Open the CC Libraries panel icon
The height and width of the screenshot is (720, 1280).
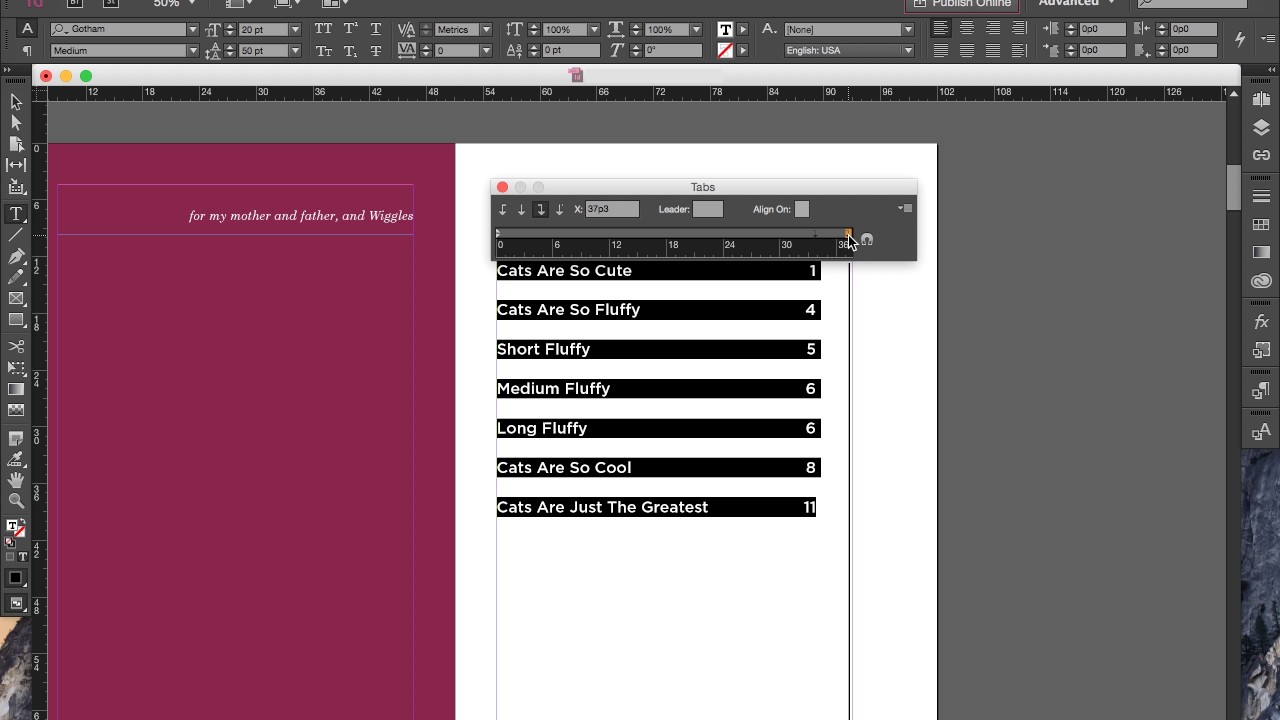pos(1261,281)
